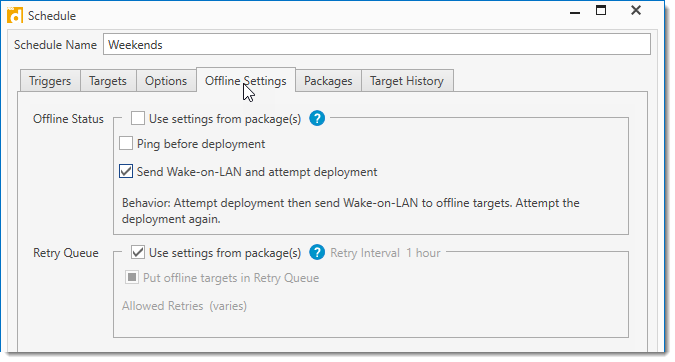The image size is (675, 362).
Task: Open the Triggers tab
Action: click(x=50, y=81)
